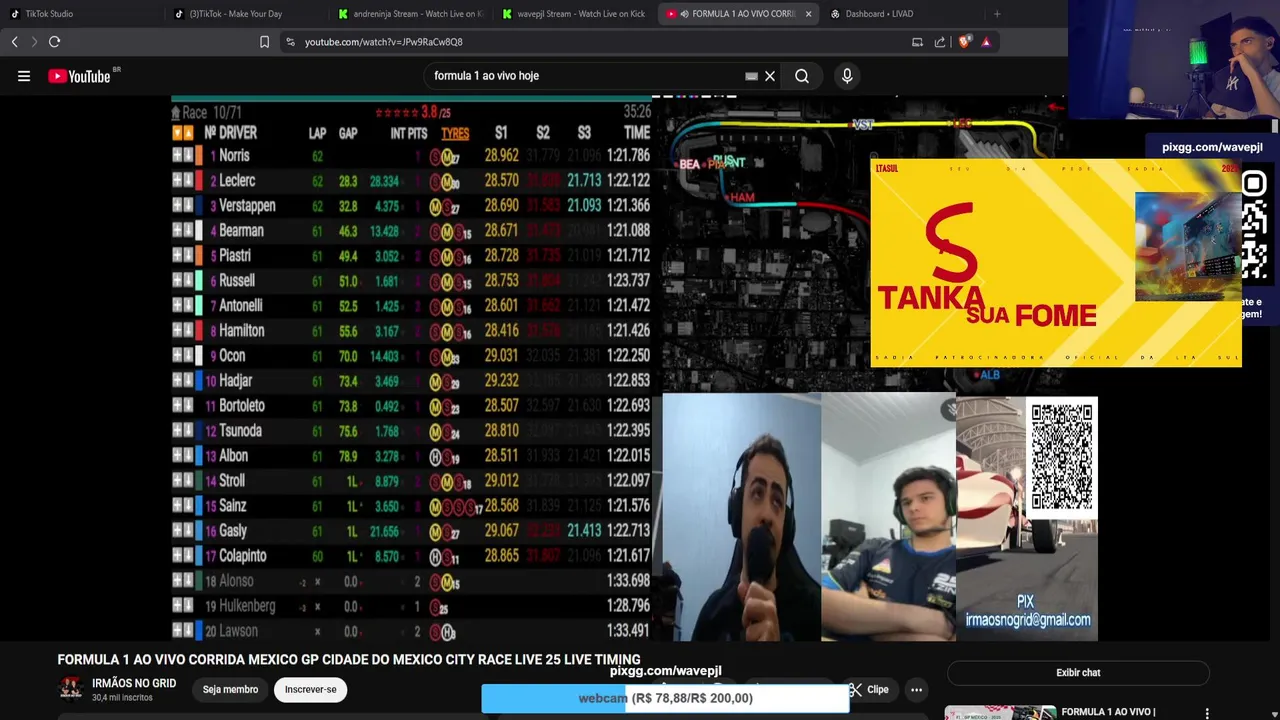Click the video title FORMULA 1 AO VIVO CORRIDA MEXICO GP
Viewport: 1280px width, 720px height.
point(349,660)
